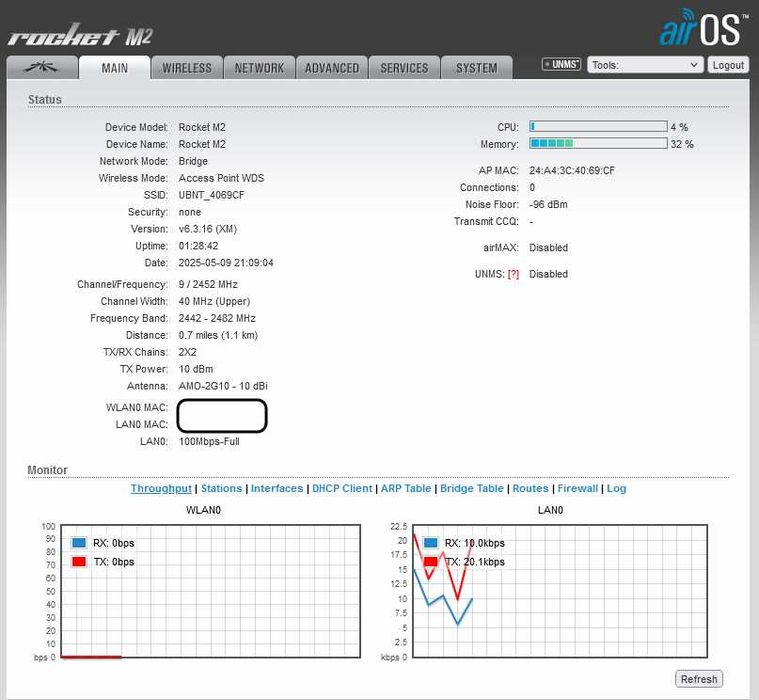Image resolution: width=759 pixels, height=700 pixels.
Task: Click the TX Power value 10 dBm
Action: pos(196,369)
